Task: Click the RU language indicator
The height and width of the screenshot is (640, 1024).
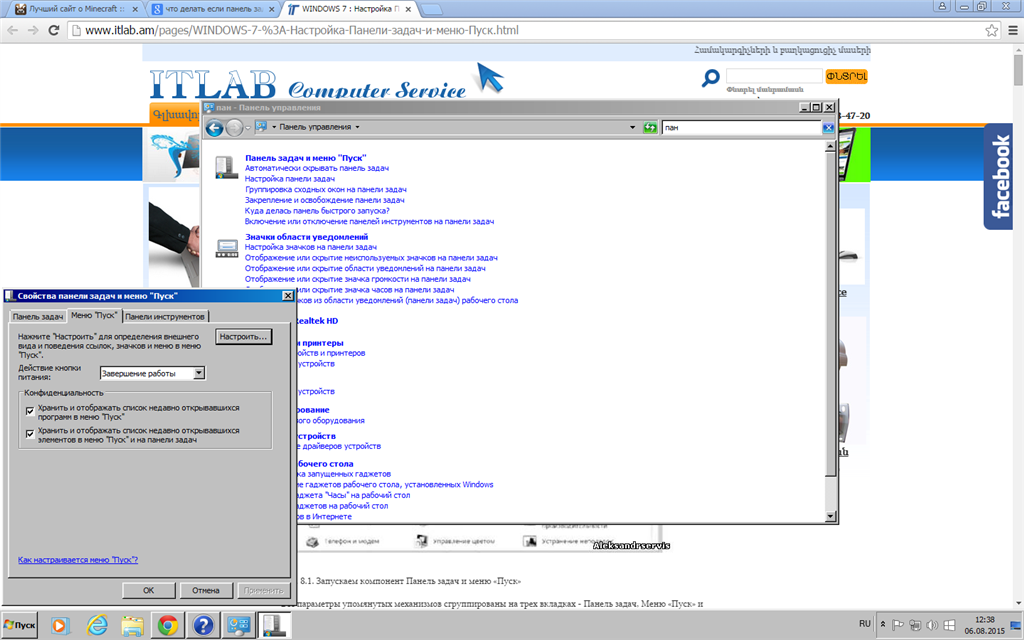Action: coord(865,624)
